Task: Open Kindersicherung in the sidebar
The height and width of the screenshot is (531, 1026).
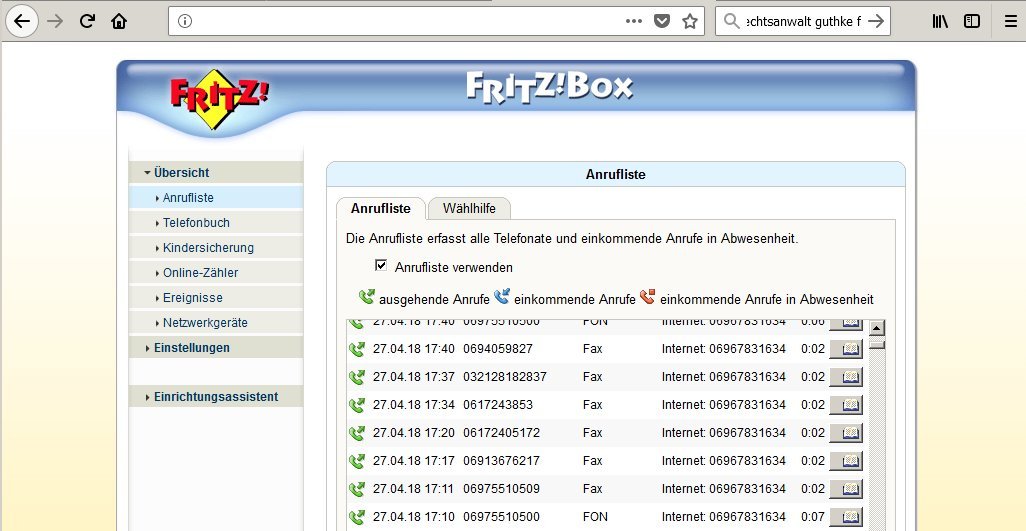Action: point(216,248)
